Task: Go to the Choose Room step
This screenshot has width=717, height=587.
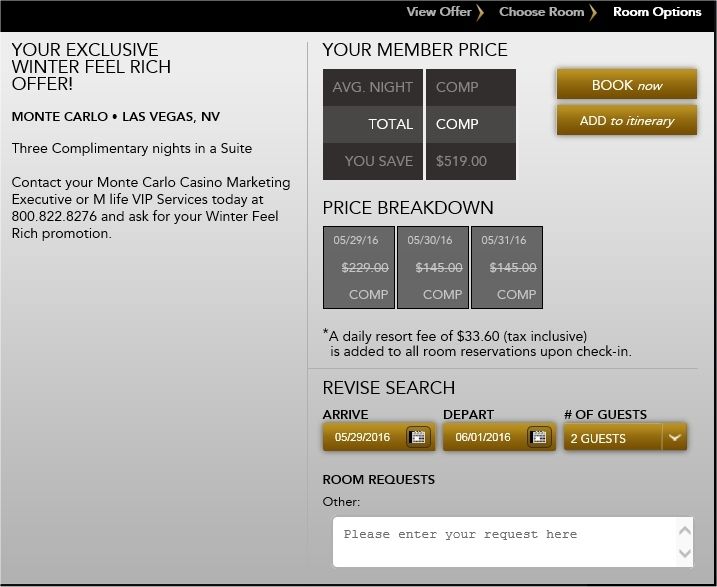Action: pyautogui.click(x=541, y=12)
